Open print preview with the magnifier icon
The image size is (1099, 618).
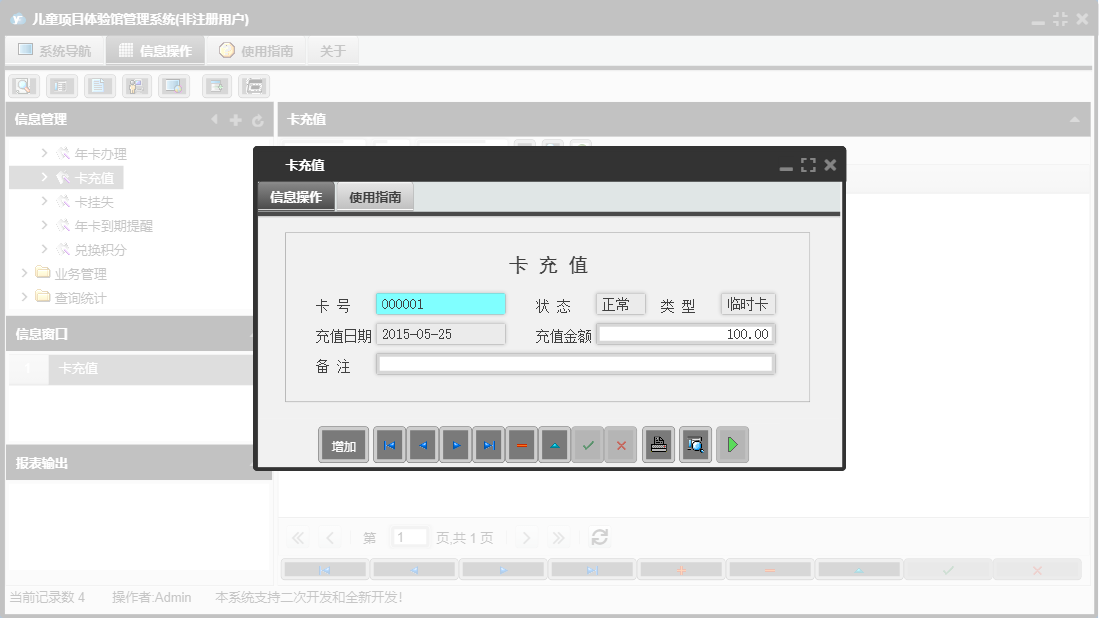point(695,444)
